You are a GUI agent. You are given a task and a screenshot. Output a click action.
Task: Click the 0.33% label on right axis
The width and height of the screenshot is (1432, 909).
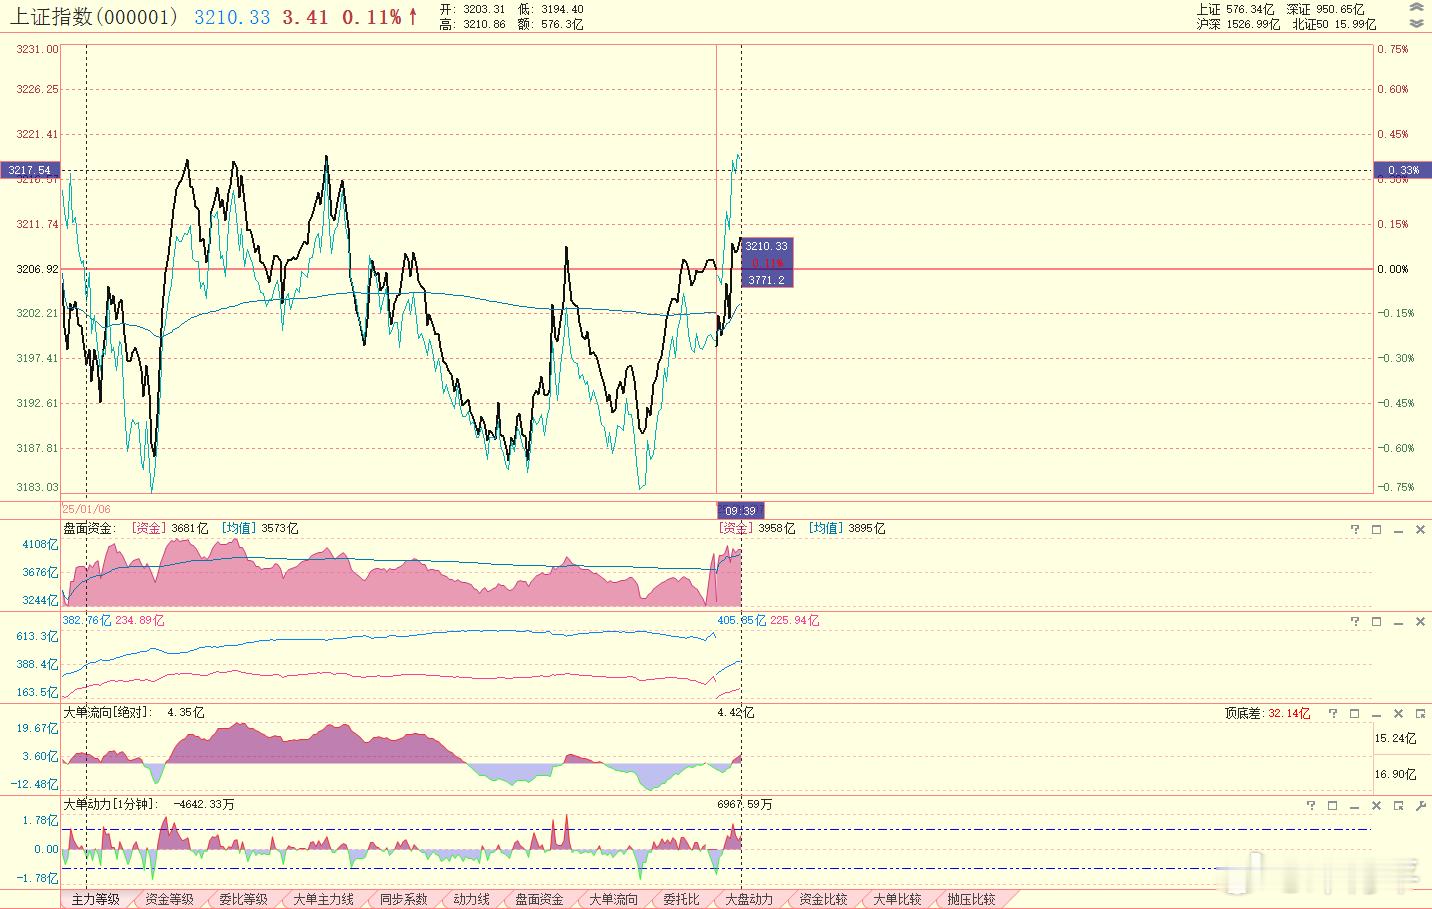coord(1403,170)
